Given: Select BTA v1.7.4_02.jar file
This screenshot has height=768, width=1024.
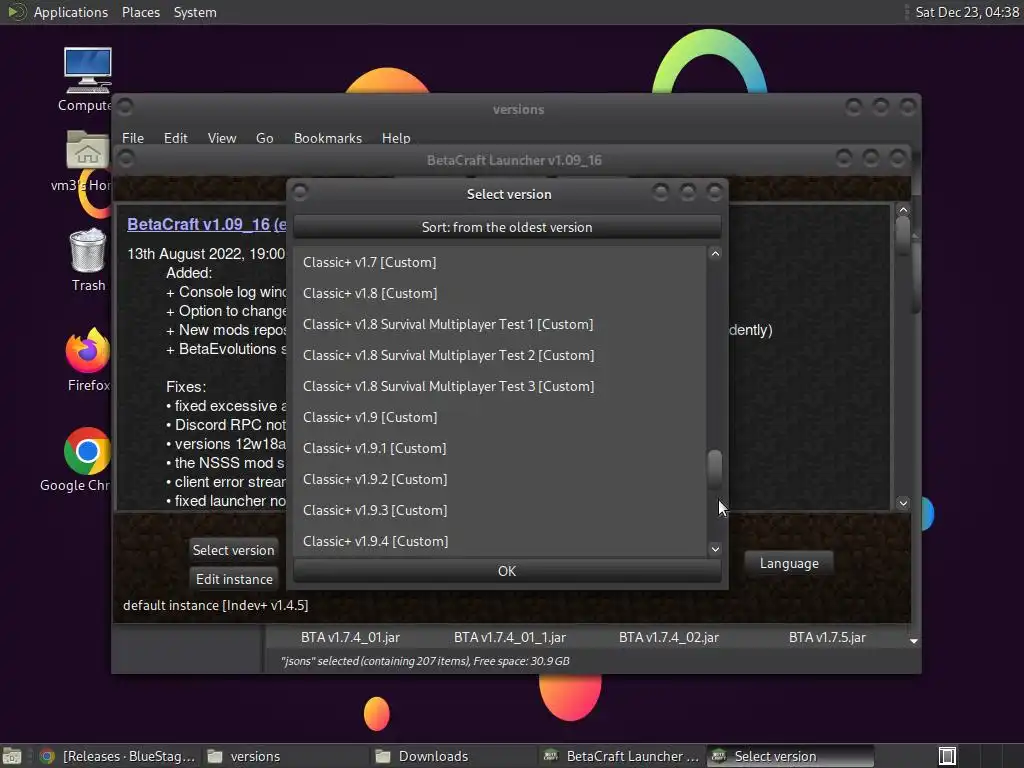Looking at the screenshot, I should [x=669, y=637].
